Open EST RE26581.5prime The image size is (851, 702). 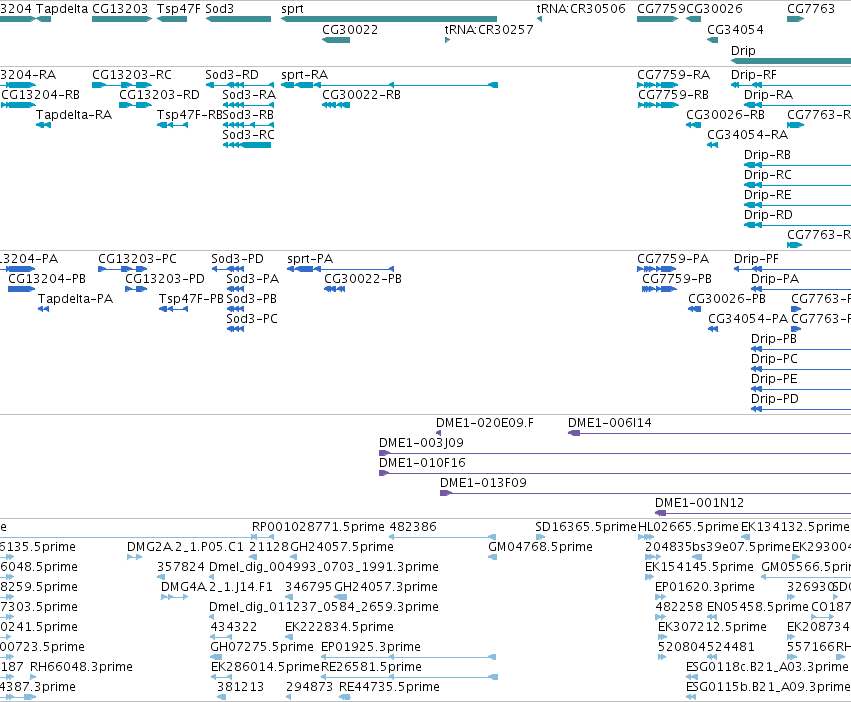point(410,677)
